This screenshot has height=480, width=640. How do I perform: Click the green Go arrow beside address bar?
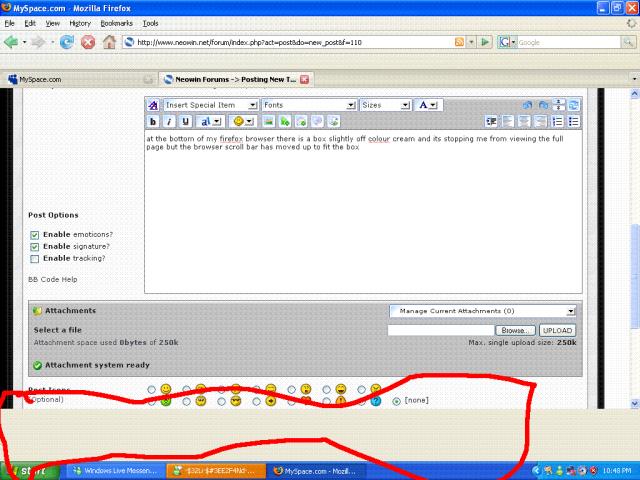[485, 42]
